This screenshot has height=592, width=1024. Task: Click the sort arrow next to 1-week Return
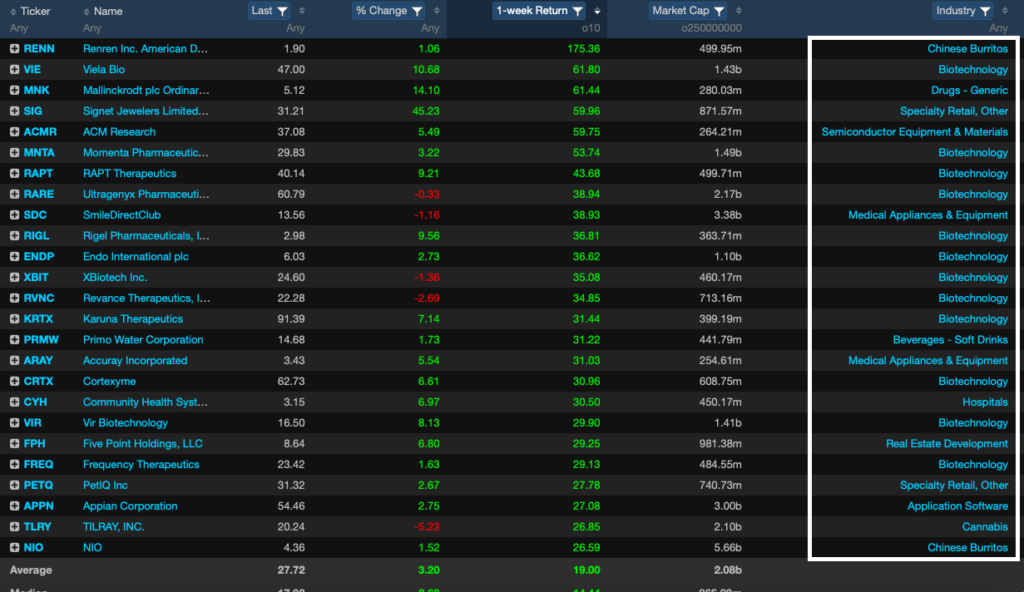[597, 11]
